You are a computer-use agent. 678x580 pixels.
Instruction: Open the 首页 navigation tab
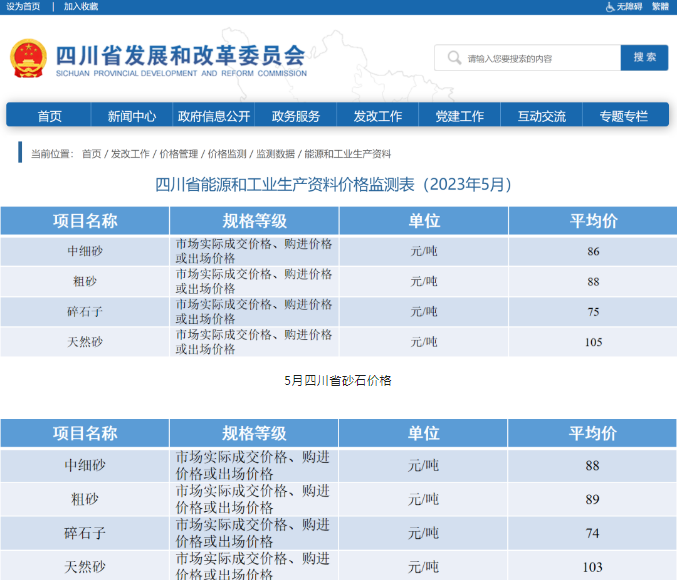[x=49, y=116]
